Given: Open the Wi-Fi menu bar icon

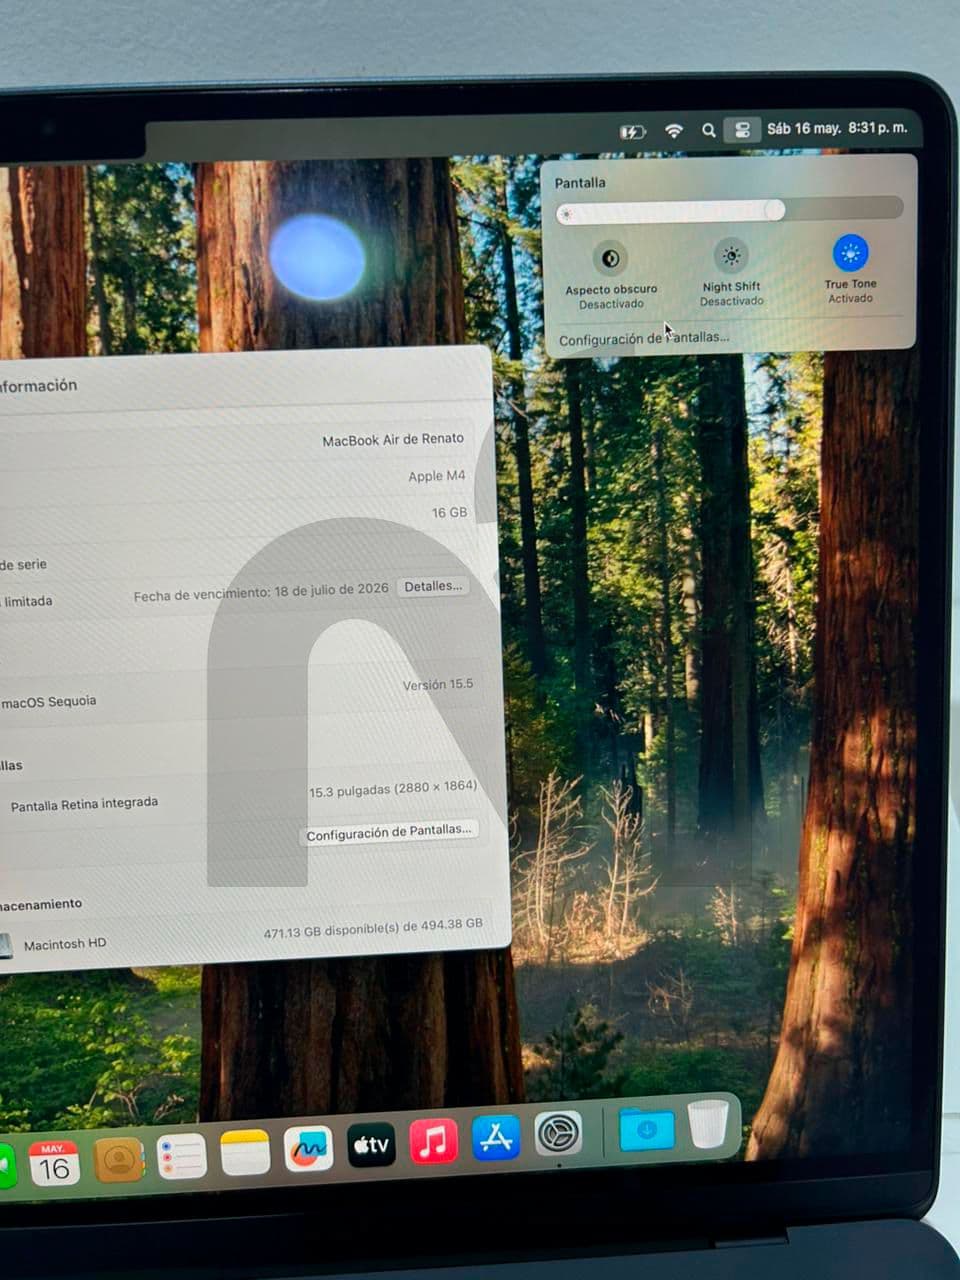Looking at the screenshot, I should coord(674,131).
